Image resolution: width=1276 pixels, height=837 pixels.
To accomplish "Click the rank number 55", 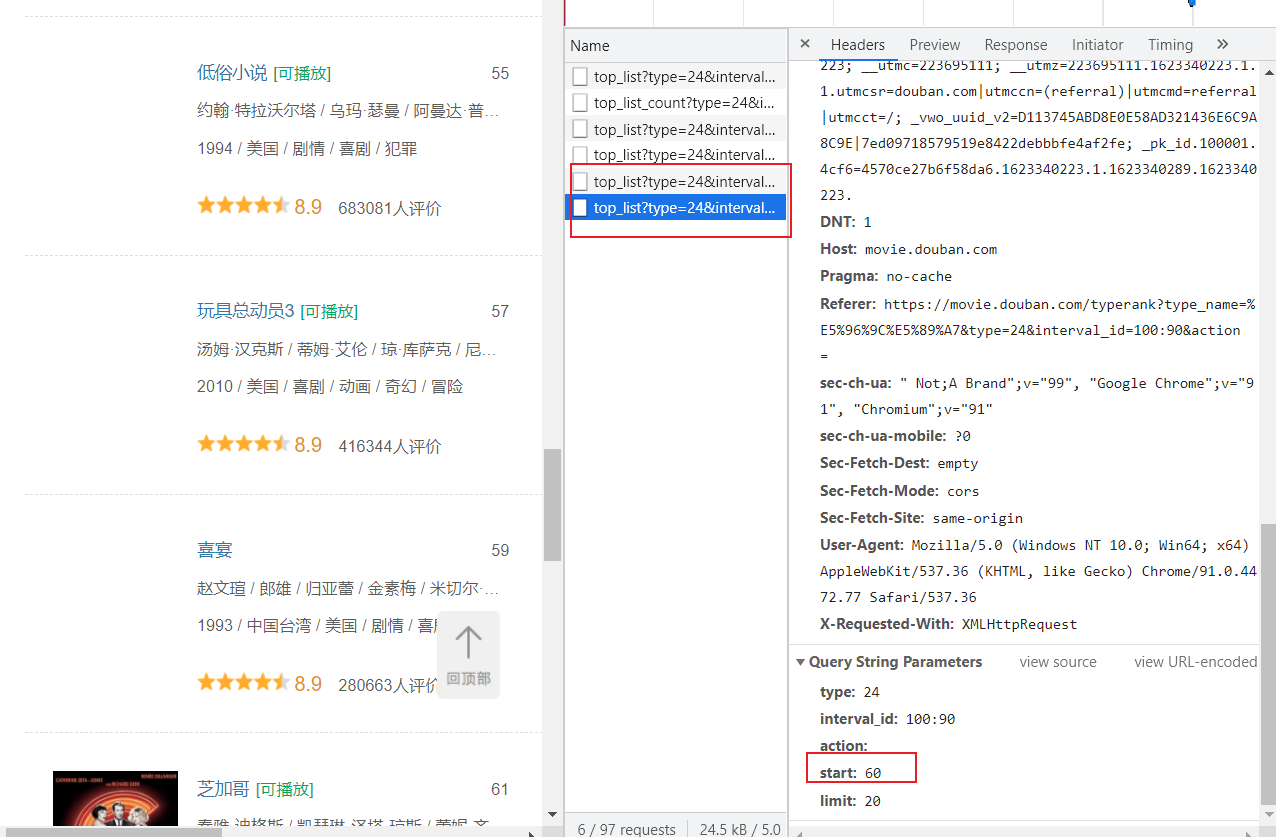I will point(500,73).
